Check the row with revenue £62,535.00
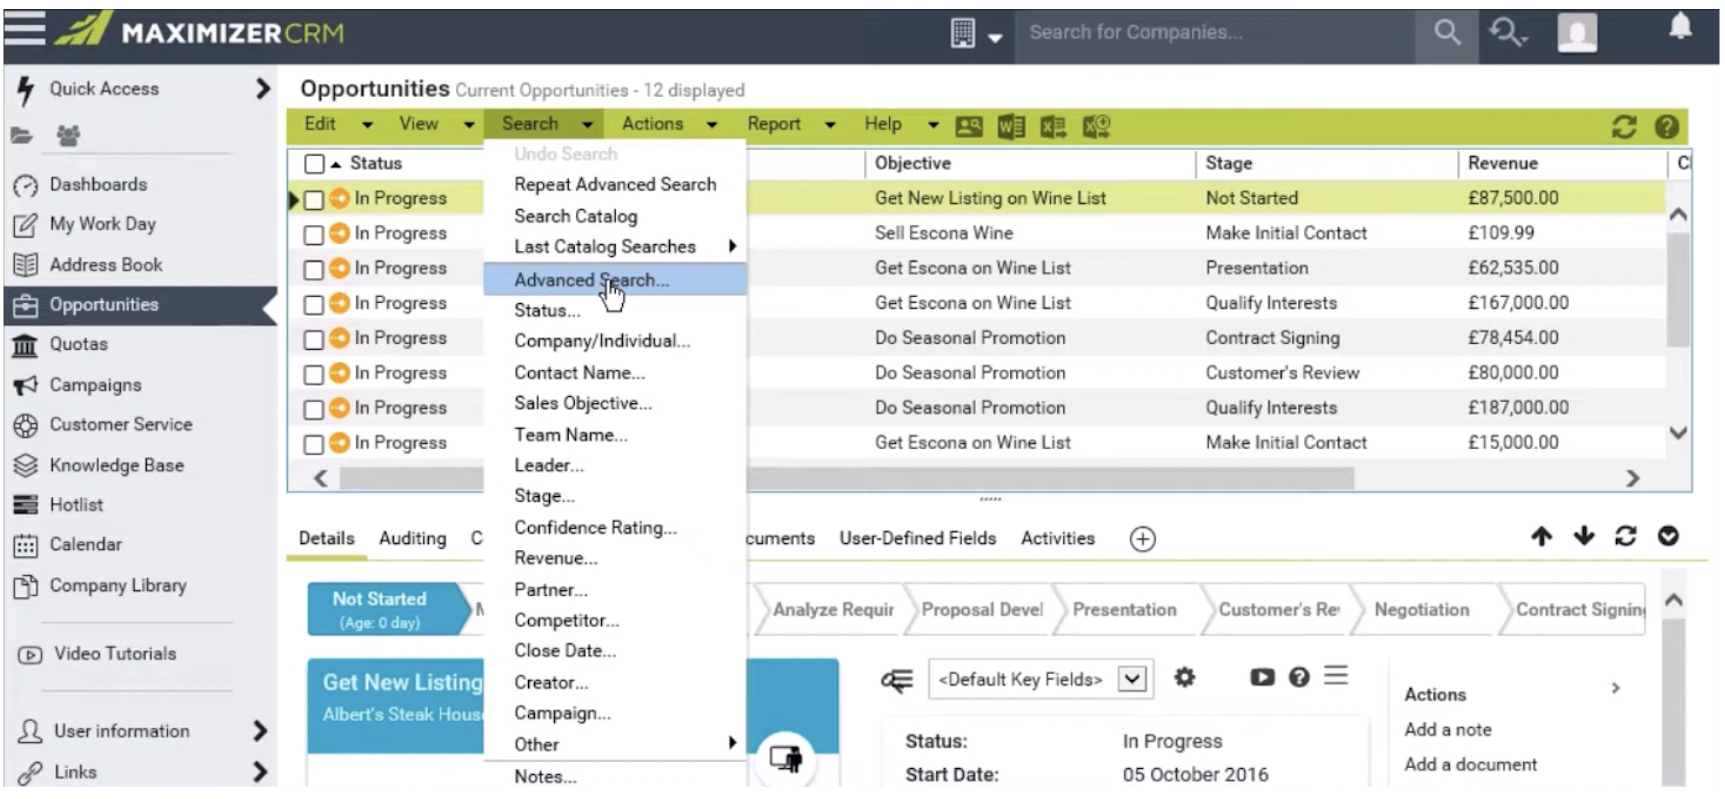 tap(314, 270)
